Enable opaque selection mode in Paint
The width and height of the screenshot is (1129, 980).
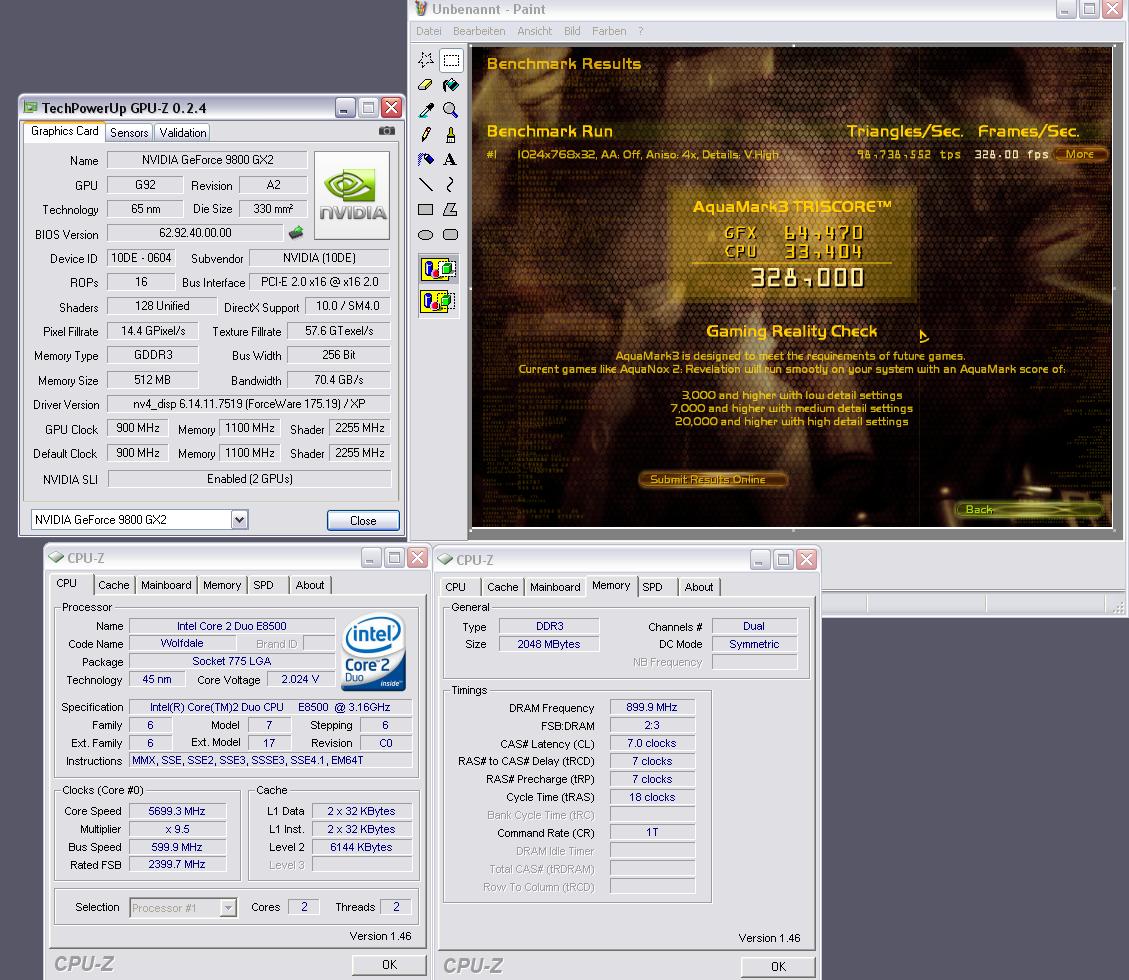tap(438, 269)
